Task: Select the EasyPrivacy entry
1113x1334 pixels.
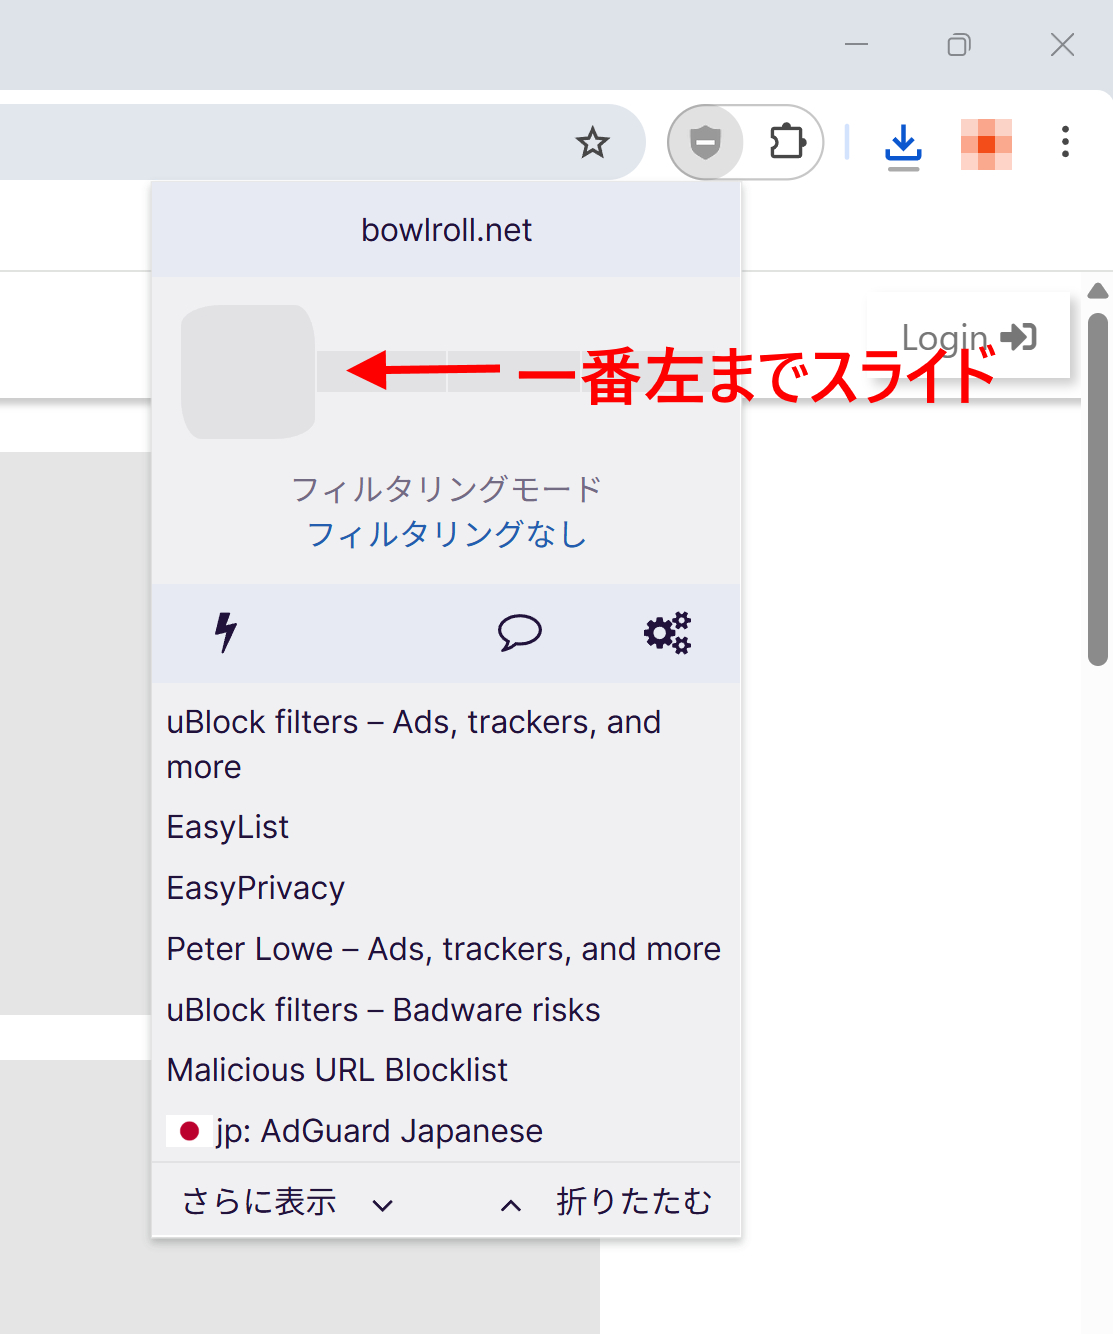Action: click(256, 888)
